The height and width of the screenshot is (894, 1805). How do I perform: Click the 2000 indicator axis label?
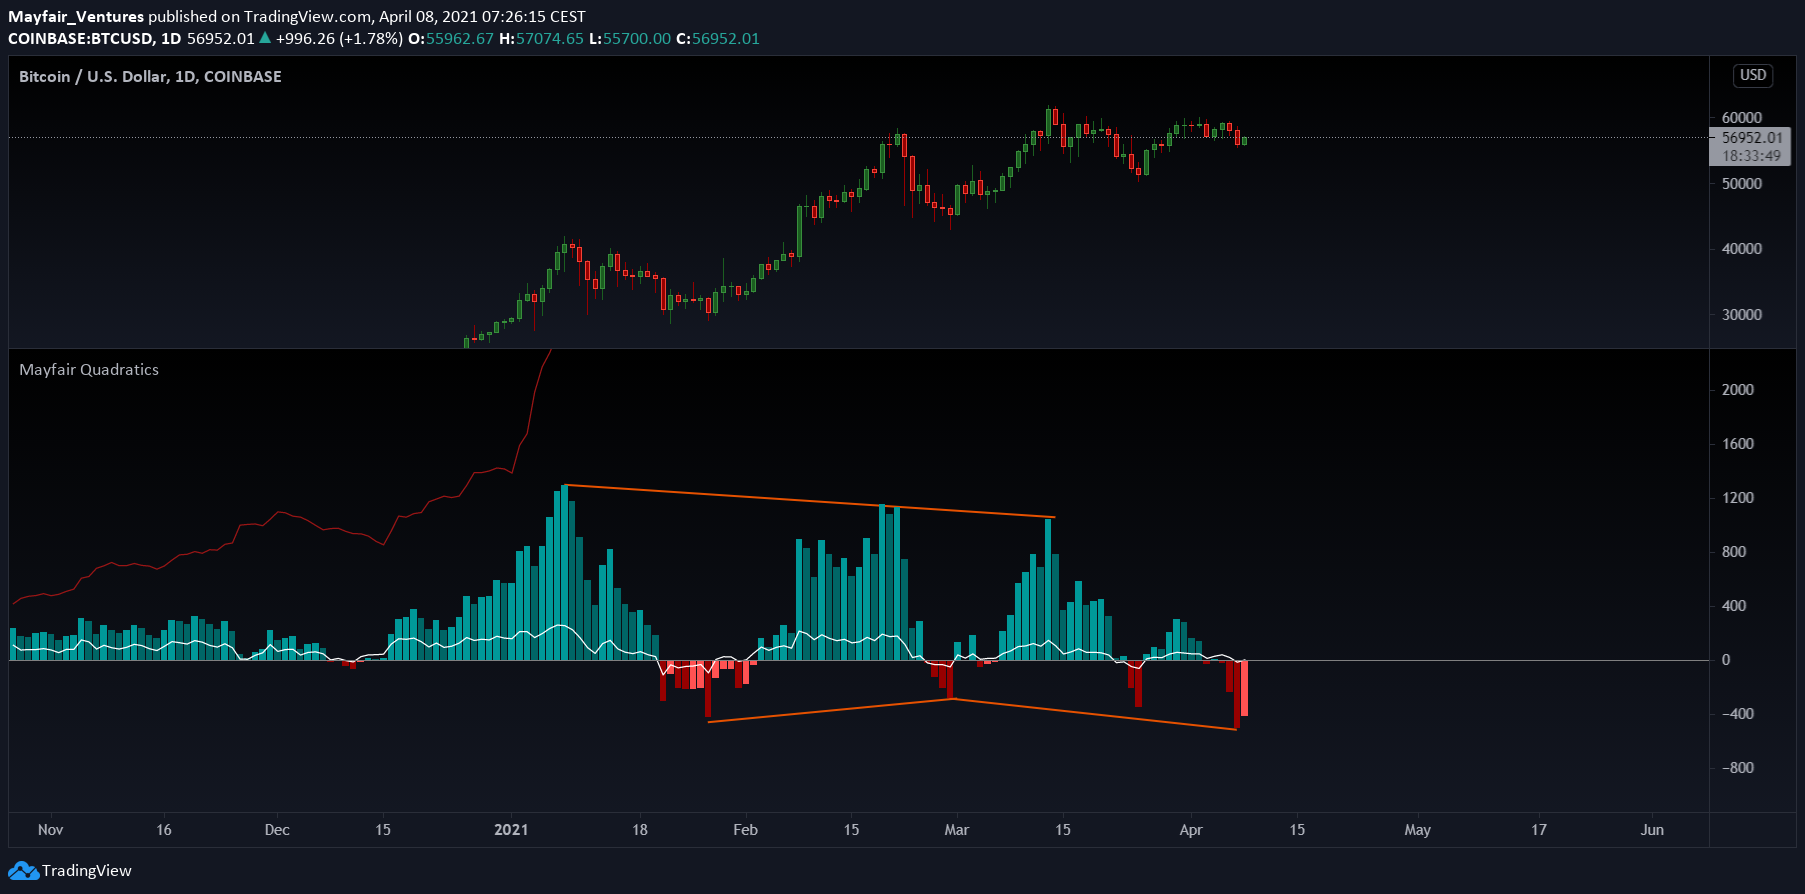[x=1737, y=390]
